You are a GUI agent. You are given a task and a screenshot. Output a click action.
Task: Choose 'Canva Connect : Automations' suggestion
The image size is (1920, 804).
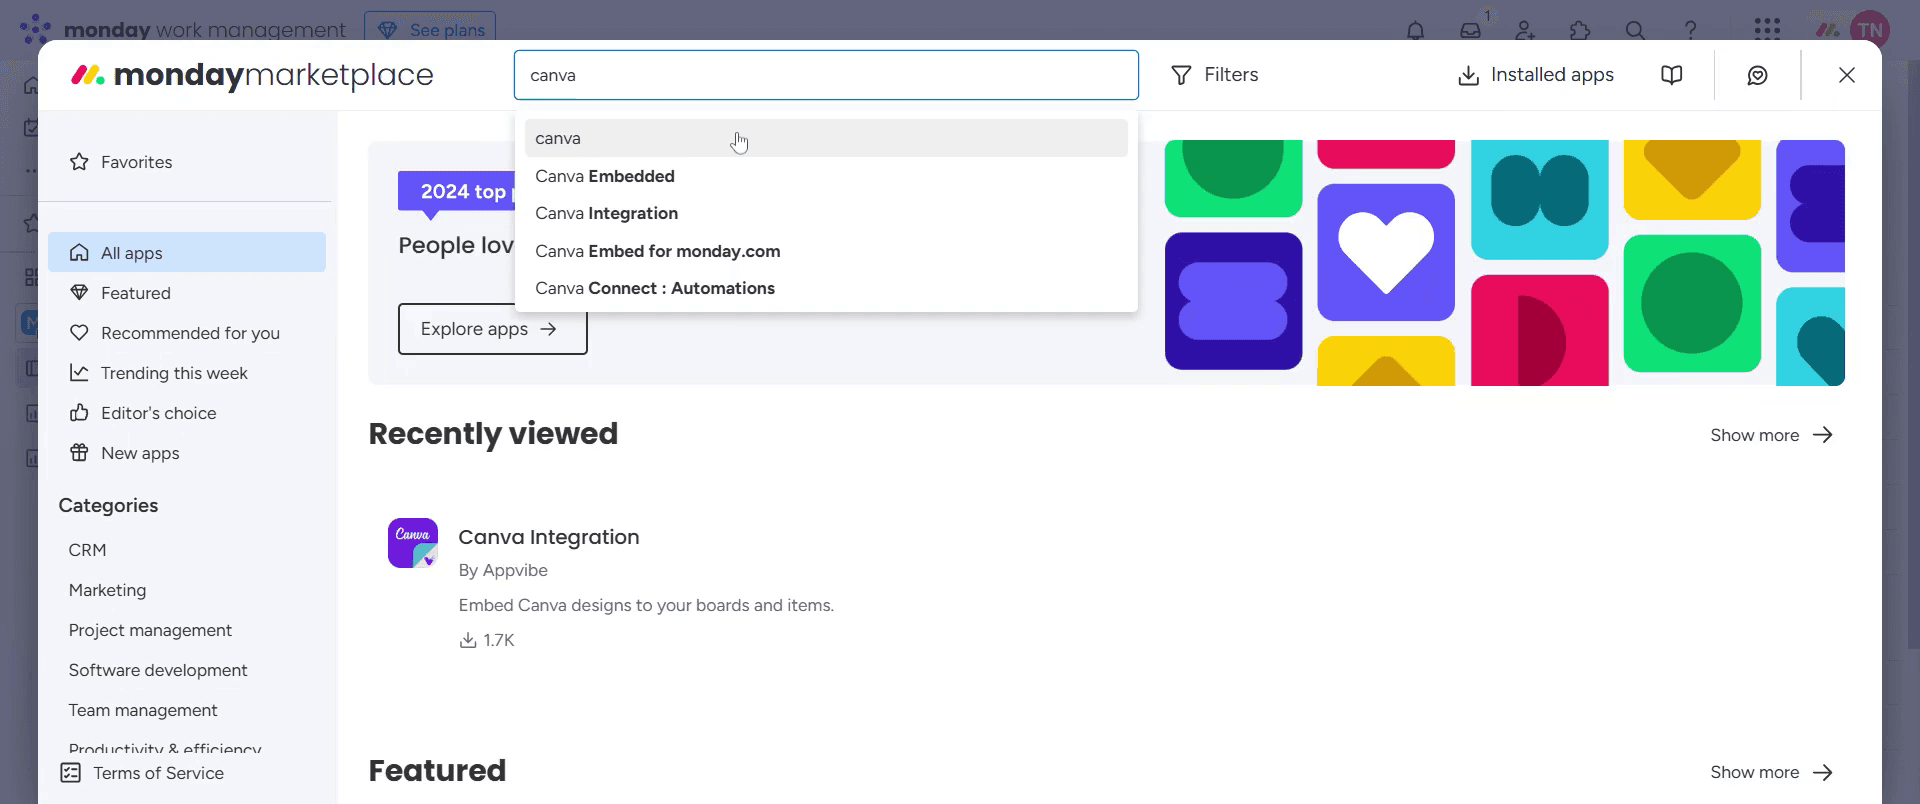click(x=826, y=288)
